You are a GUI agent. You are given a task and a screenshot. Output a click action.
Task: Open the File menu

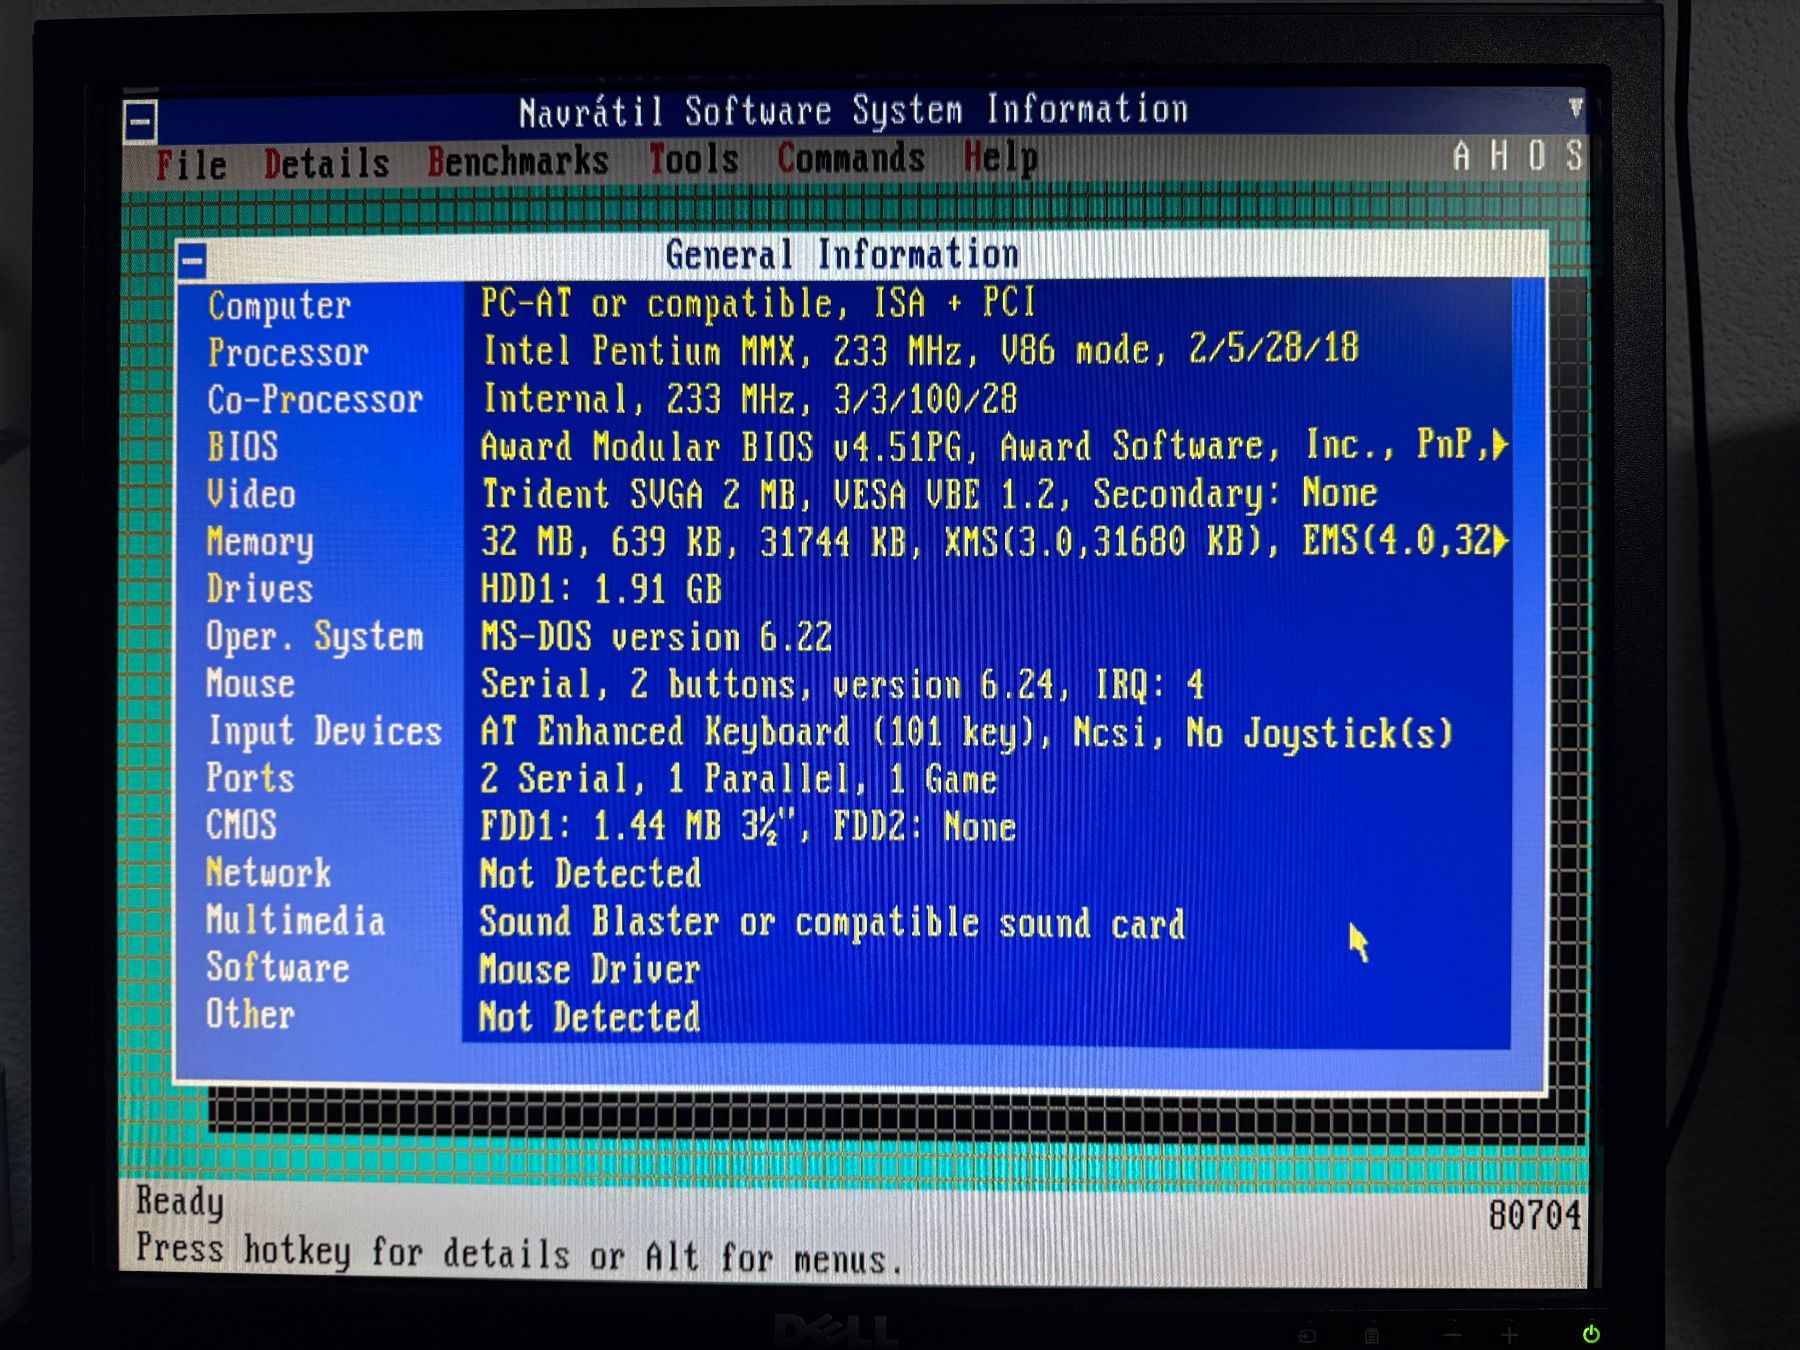pyautogui.click(x=191, y=165)
